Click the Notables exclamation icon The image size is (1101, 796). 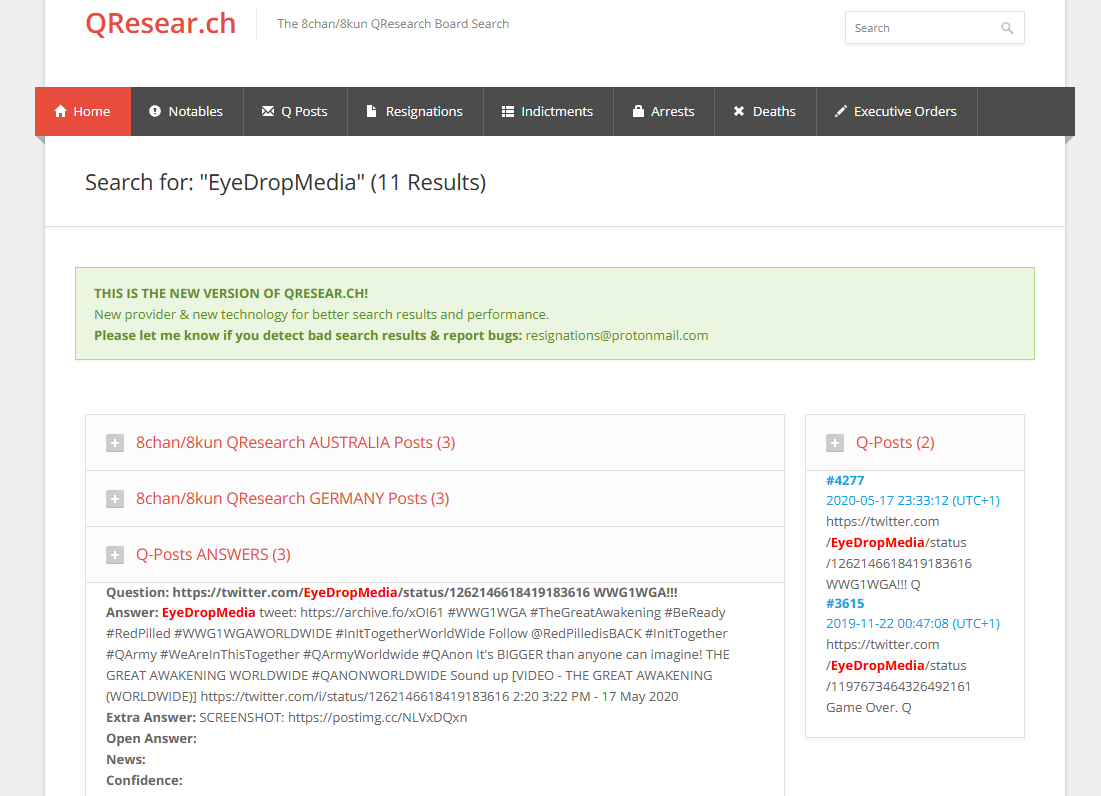click(x=155, y=112)
